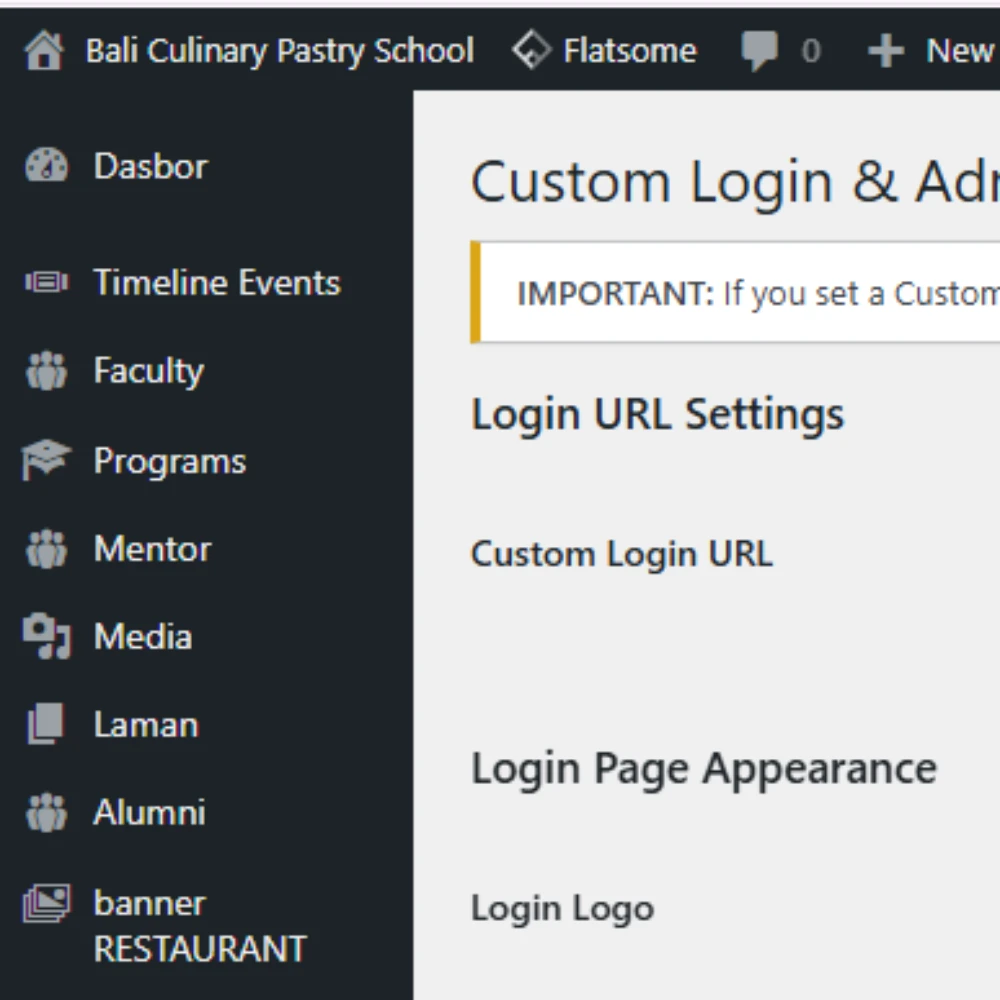Go to the Dasbor menu label
Viewport: 1000px width, 1000px height.
[x=151, y=166]
